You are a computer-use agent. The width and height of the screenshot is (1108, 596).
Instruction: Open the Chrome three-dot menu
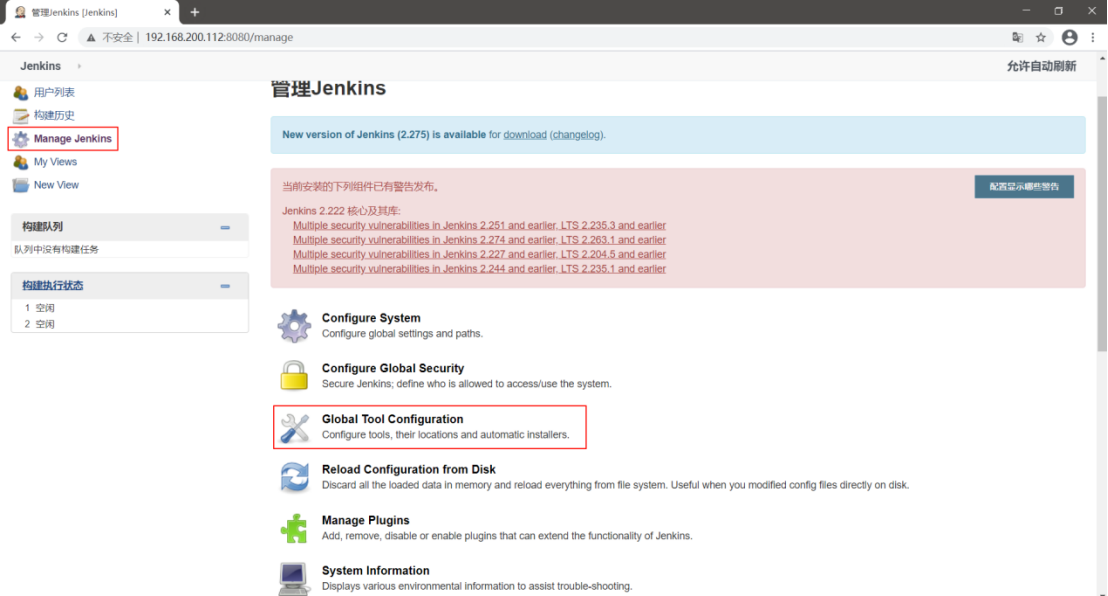[1092, 37]
